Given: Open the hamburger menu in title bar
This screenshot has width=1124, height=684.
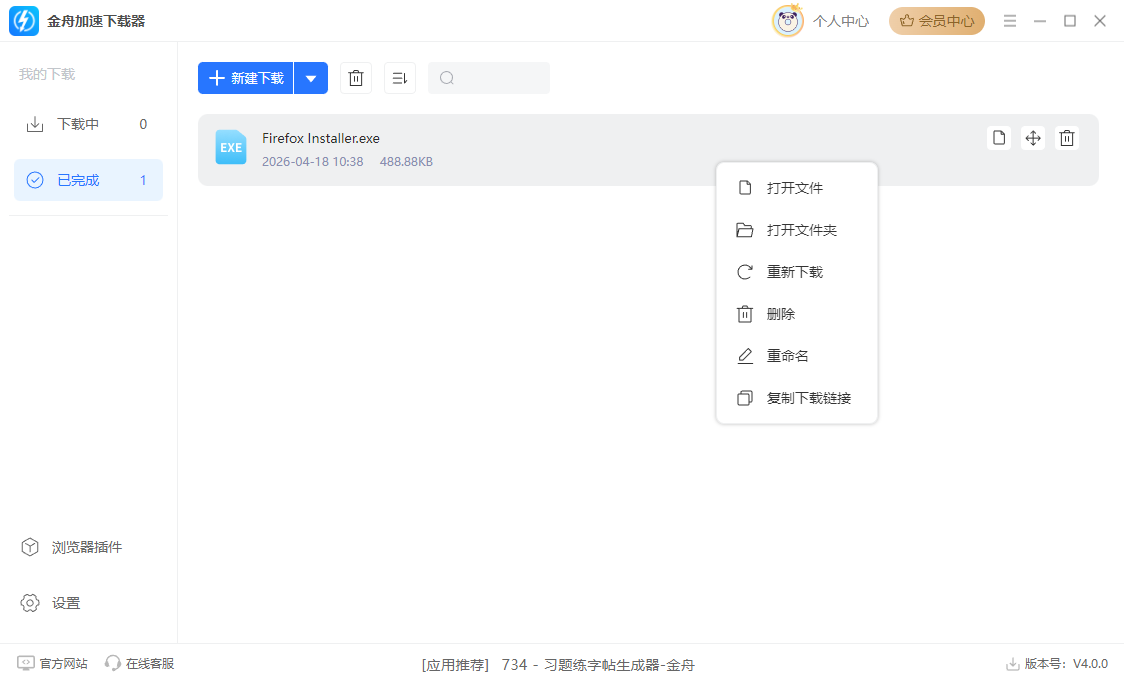Looking at the screenshot, I should point(1010,19).
